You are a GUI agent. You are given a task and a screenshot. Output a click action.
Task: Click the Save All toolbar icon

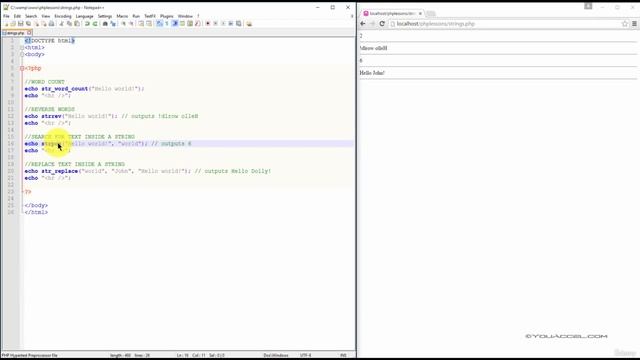point(28,24)
